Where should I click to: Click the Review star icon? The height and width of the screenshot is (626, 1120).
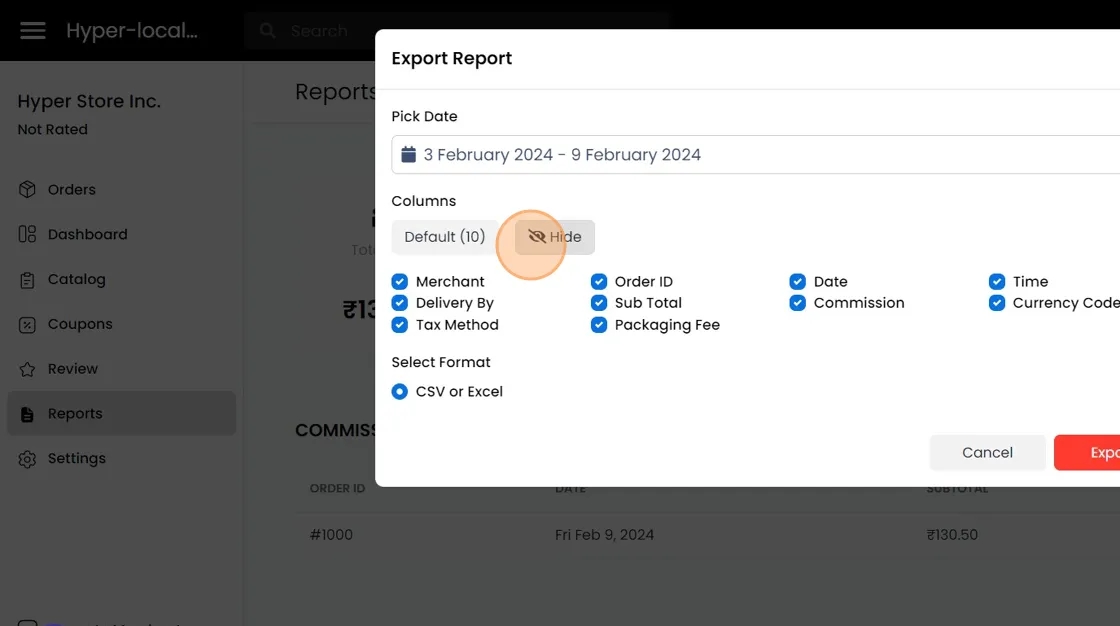pyautogui.click(x=27, y=369)
